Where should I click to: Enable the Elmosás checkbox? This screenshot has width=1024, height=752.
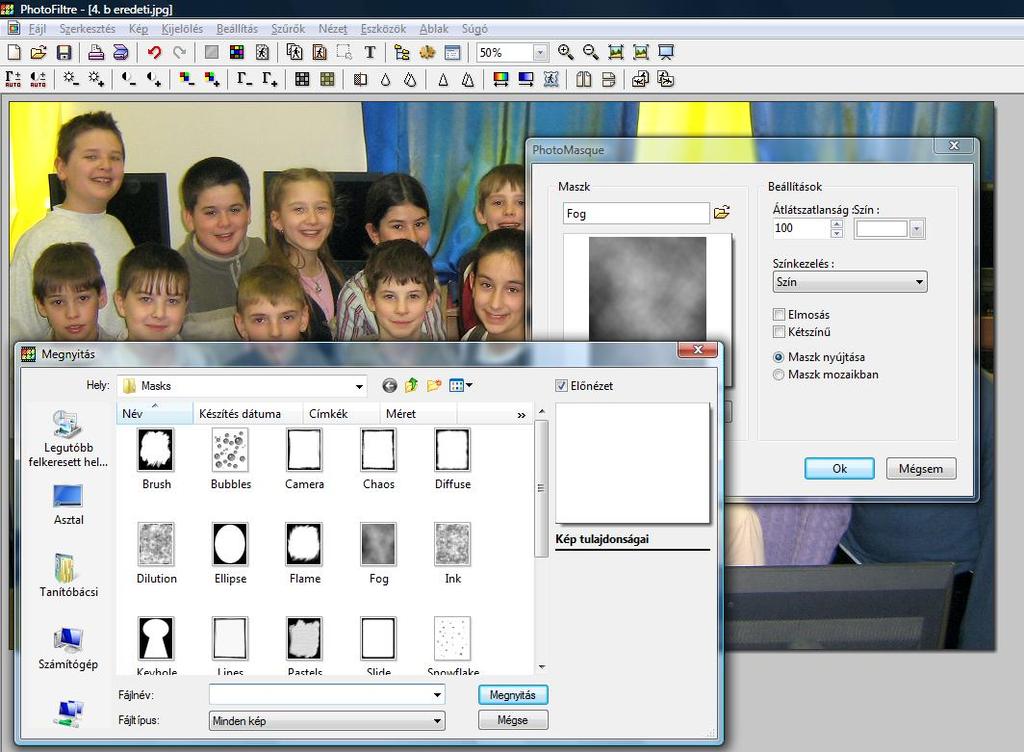tap(778, 315)
